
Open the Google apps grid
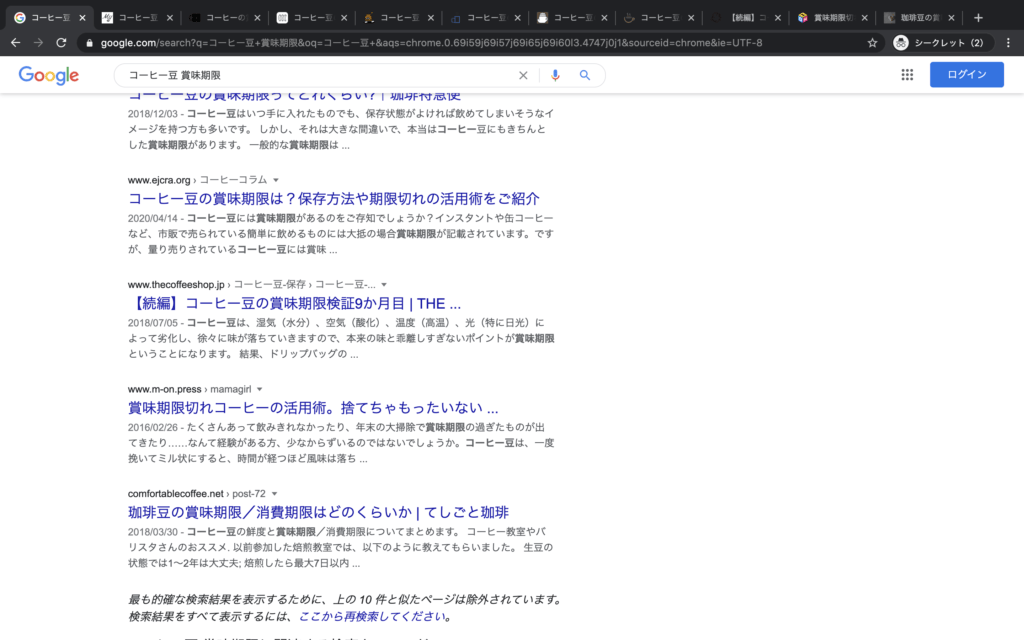pyautogui.click(x=907, y=74)
